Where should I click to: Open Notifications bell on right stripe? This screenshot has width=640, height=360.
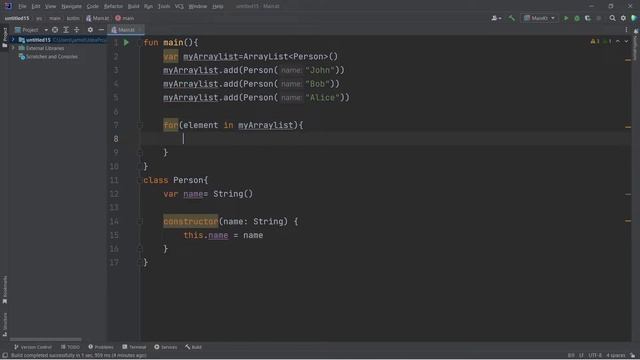pyautogui.click(x=636, y=31)
